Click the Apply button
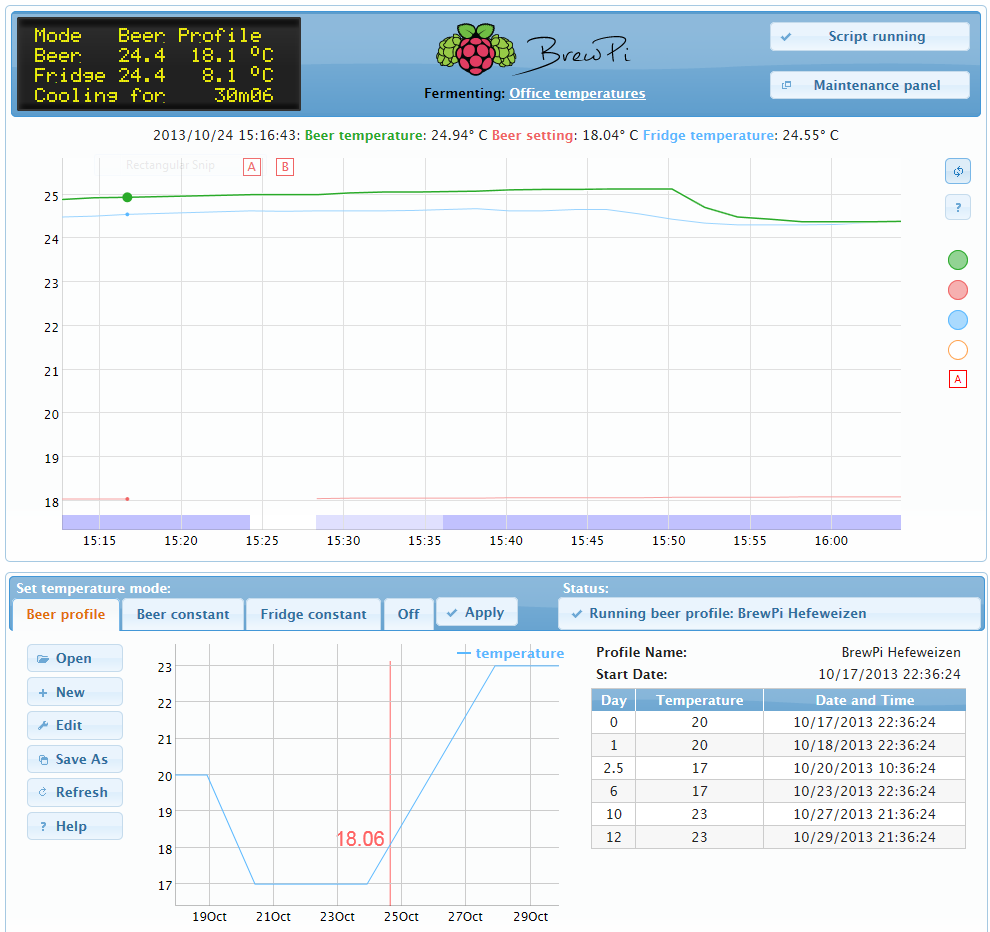 [477, 612]
